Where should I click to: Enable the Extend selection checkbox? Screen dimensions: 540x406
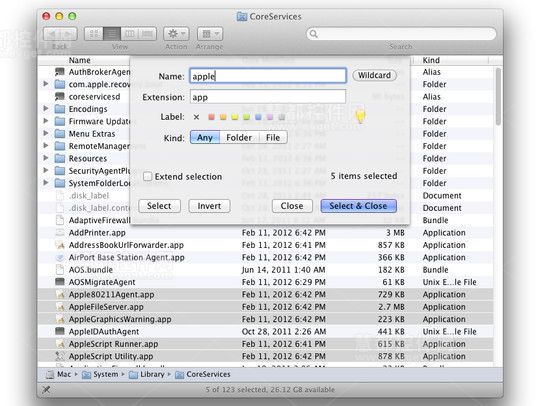147,176
